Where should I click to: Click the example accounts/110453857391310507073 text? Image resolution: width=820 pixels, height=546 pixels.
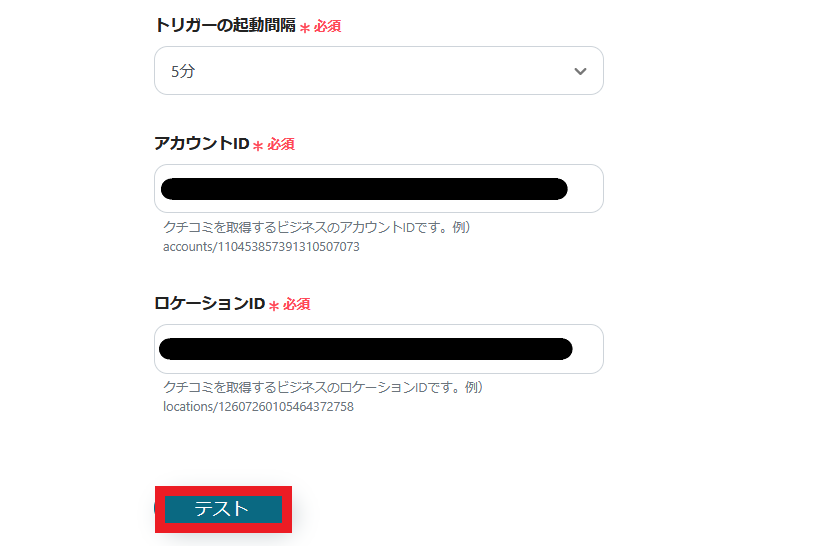pos(261,247)
